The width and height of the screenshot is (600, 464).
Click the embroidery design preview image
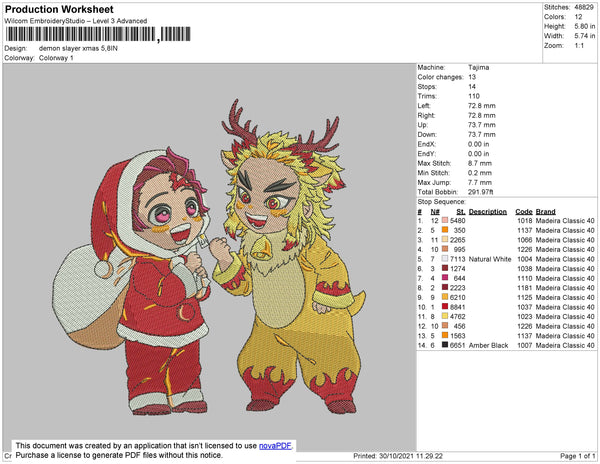tap(209, 258)
